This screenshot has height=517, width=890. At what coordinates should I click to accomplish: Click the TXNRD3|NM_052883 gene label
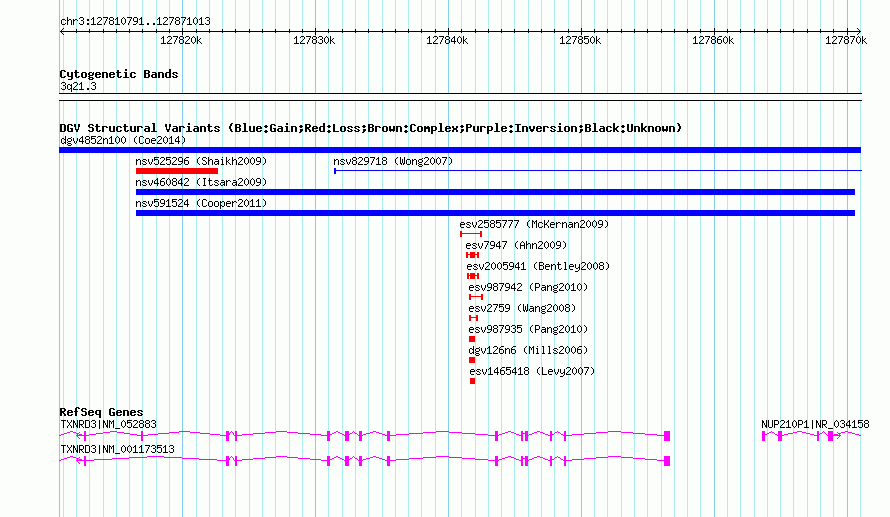tap(108, 424)
